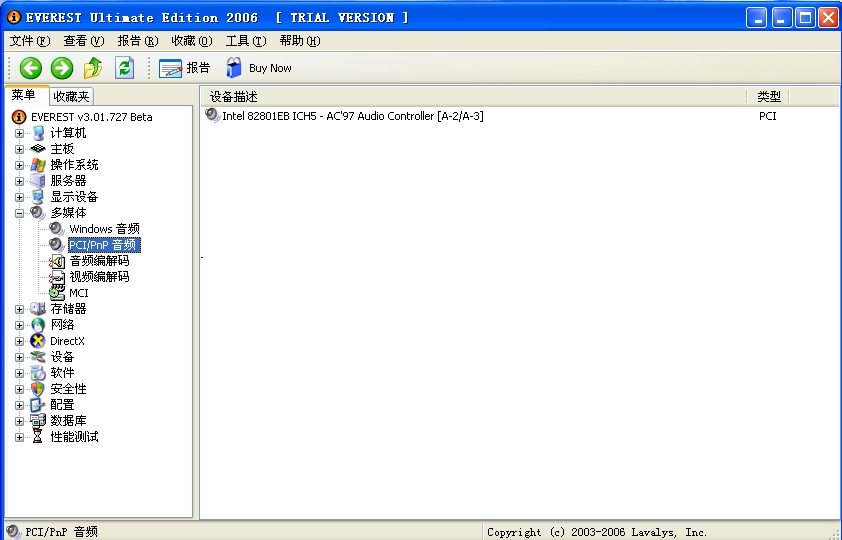This screenshot has height=540, width=842.
Task: Open the 收藏(O) menu
Action: click(192, 41)
